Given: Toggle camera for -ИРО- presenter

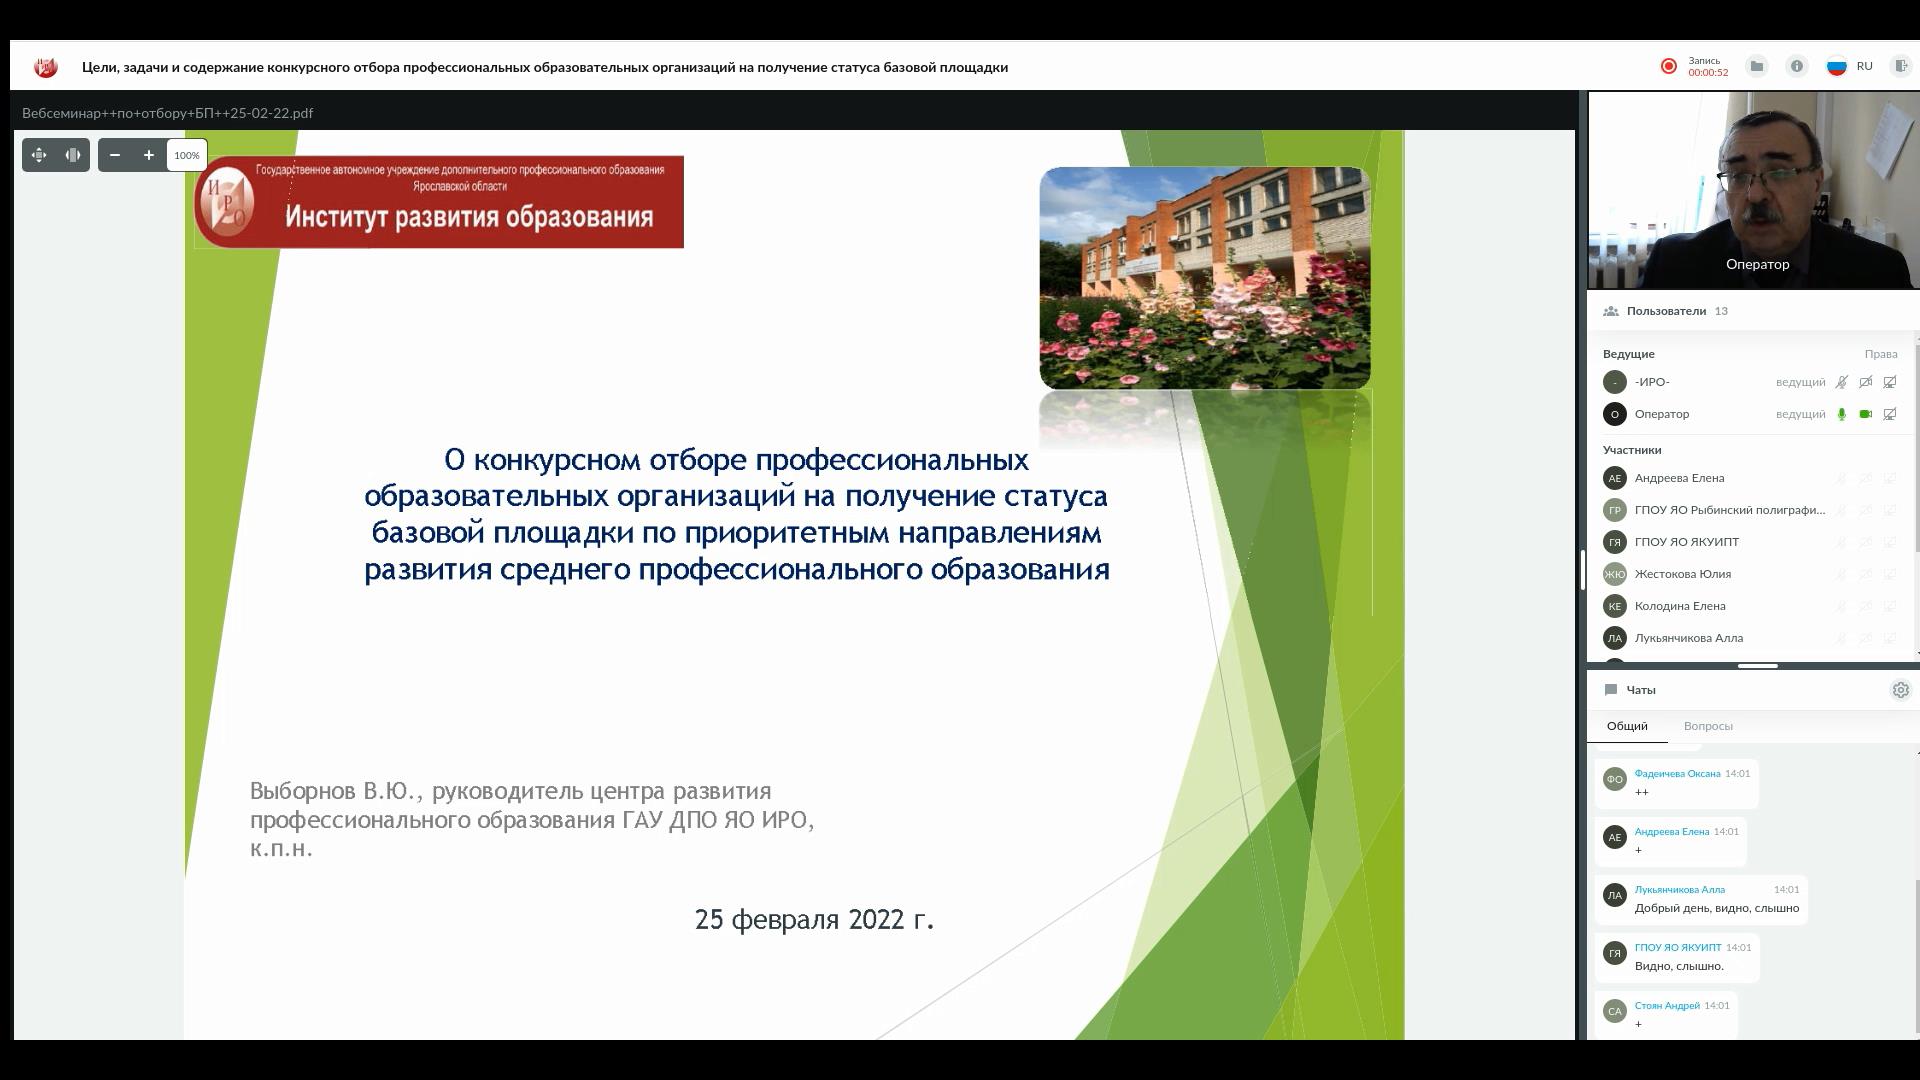Looking at the screenshot, I should 1865,382.
